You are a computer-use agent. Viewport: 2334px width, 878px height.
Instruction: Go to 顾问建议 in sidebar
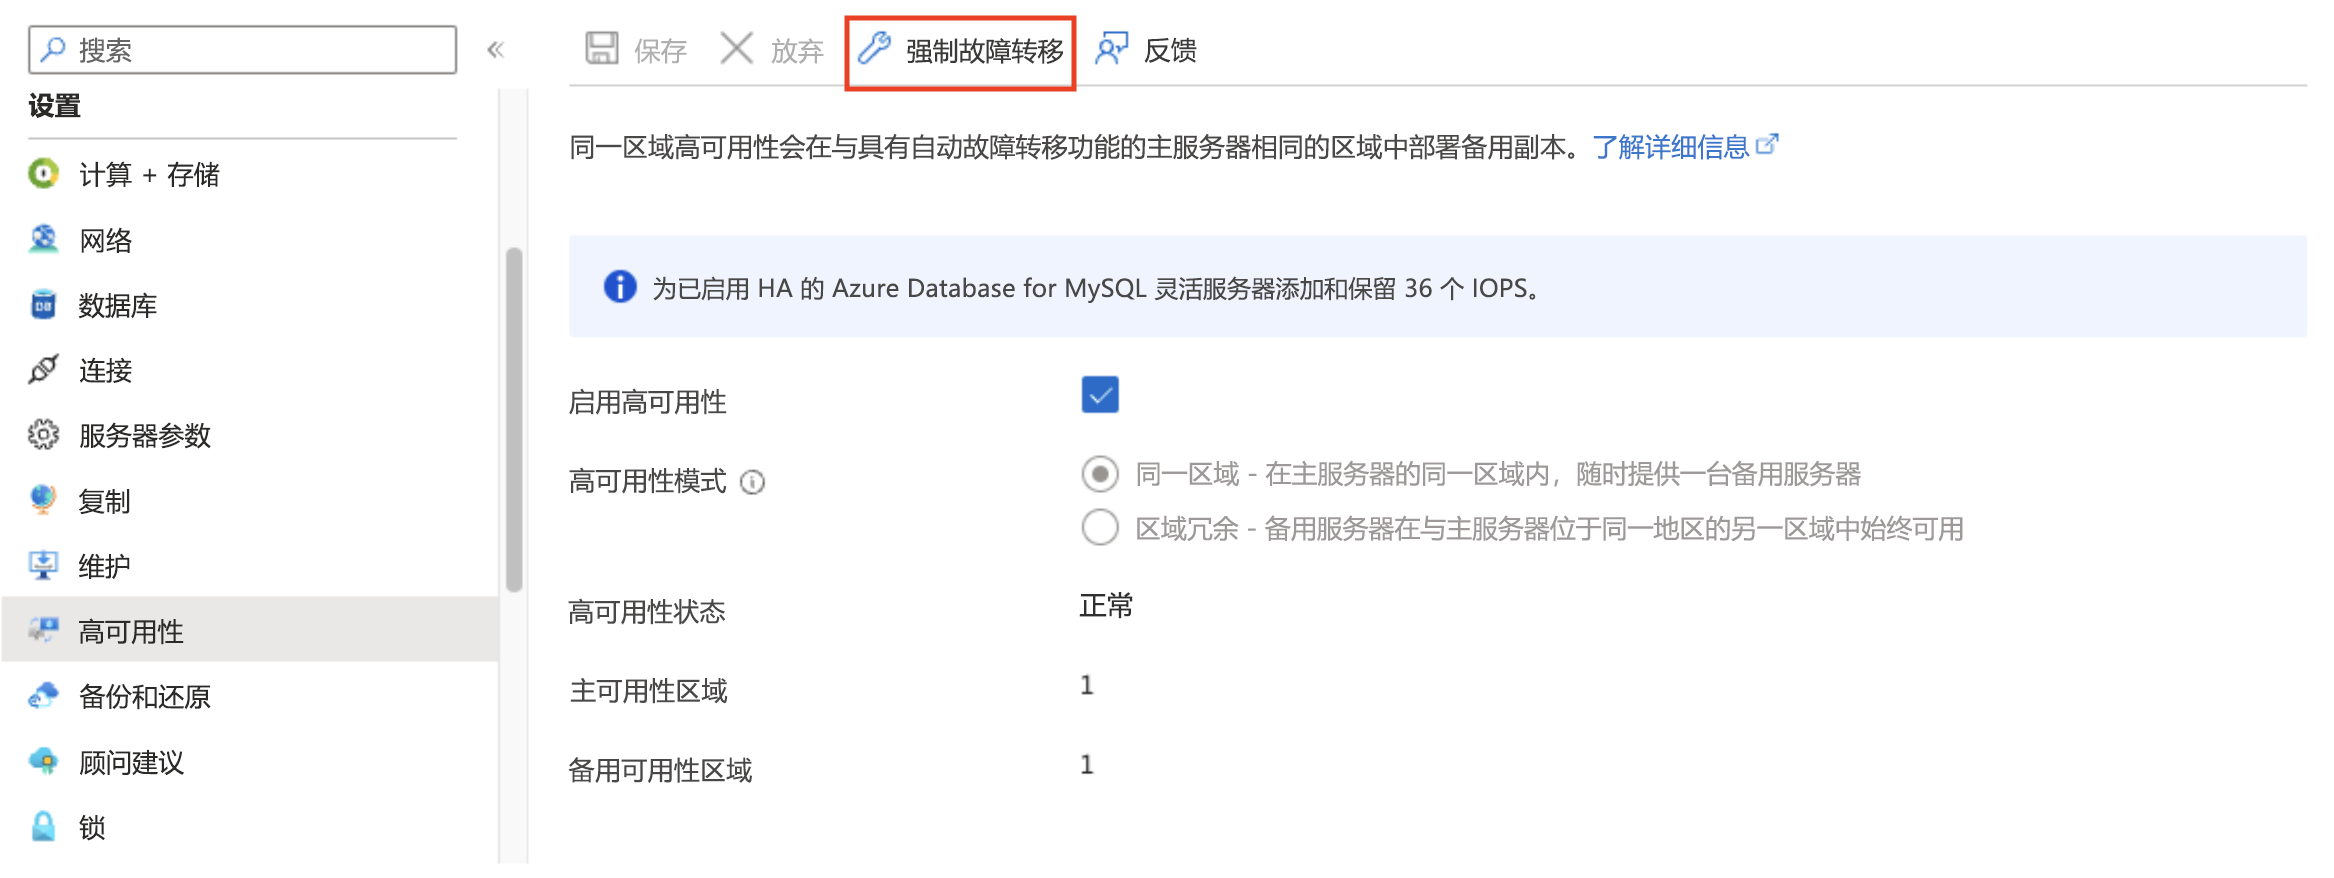point(131,762)
